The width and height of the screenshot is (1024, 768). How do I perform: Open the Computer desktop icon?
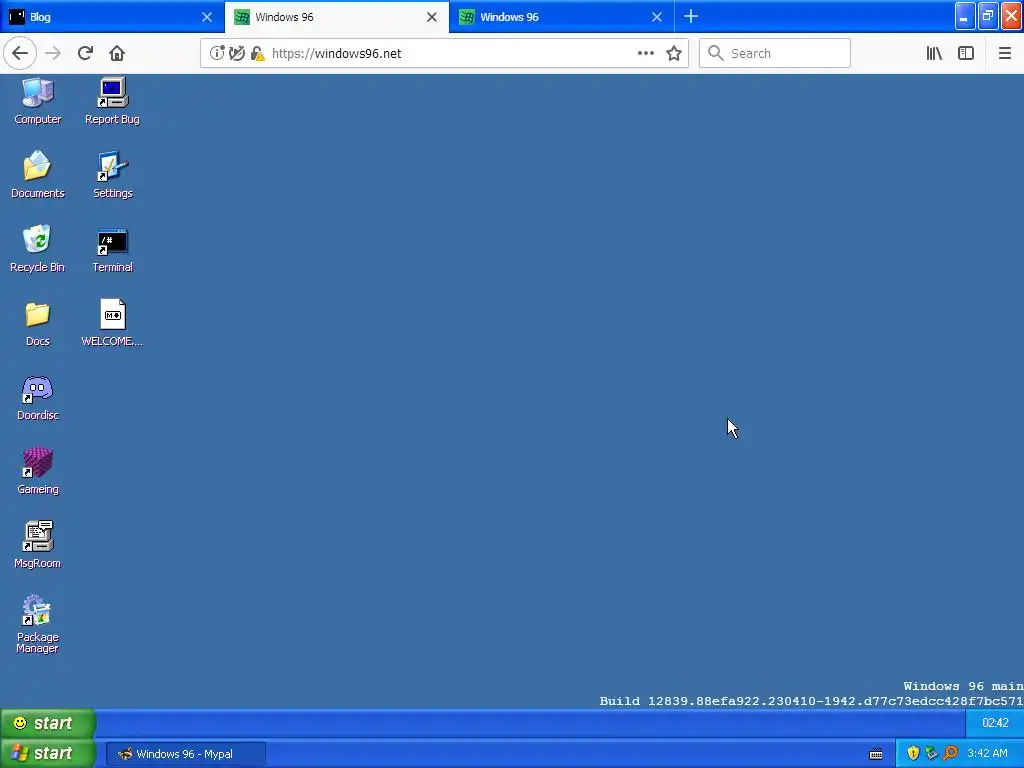37,101
